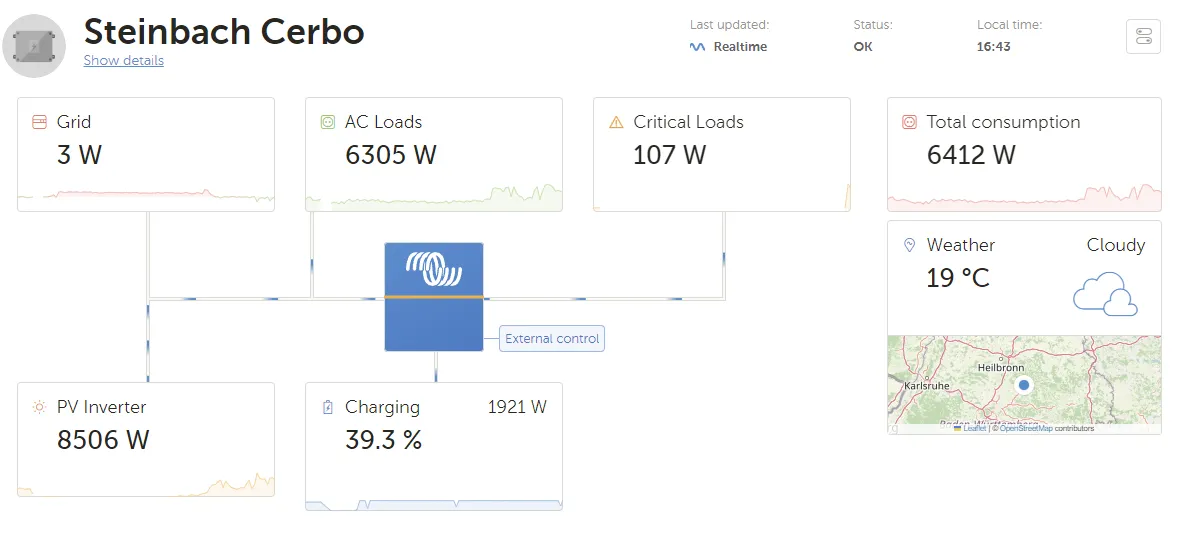Click the Total consumption icon
Screen dimensions: 1184x534
(x=909, y=122)
